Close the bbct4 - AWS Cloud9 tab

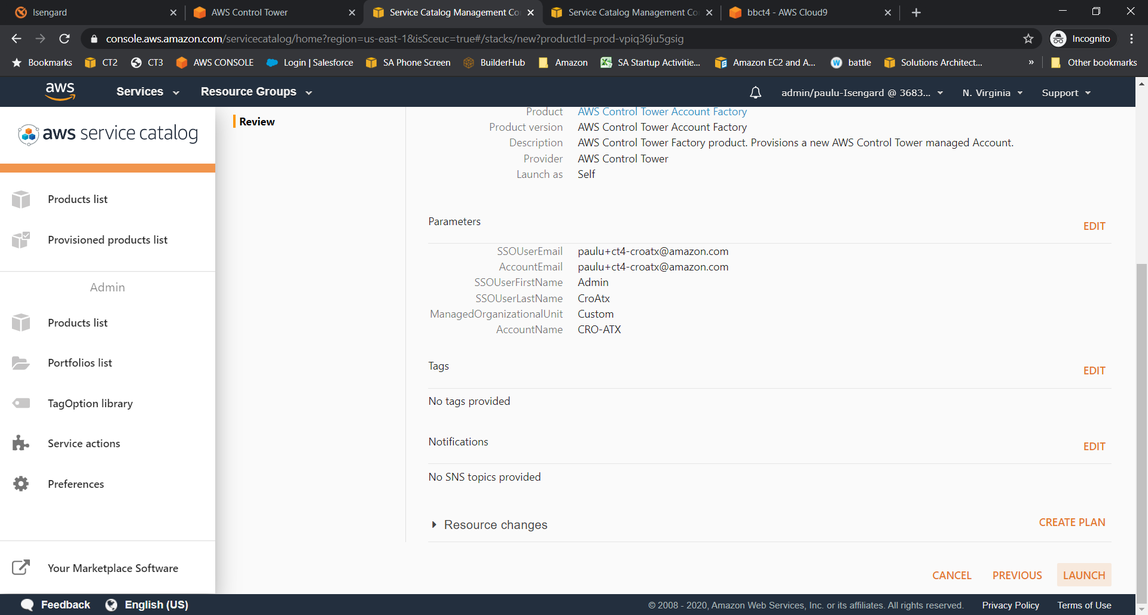(x=888, y=12)
